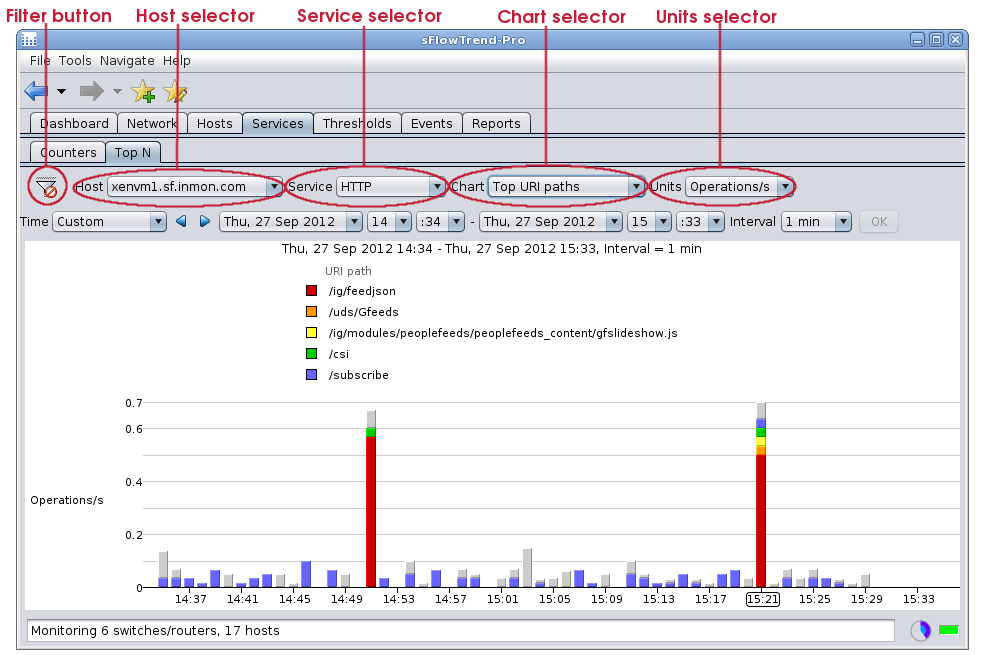The width and height of the screenshot is (993, 655).
Task: Click the gray forward navigation arrow
Action: (92, 92)
